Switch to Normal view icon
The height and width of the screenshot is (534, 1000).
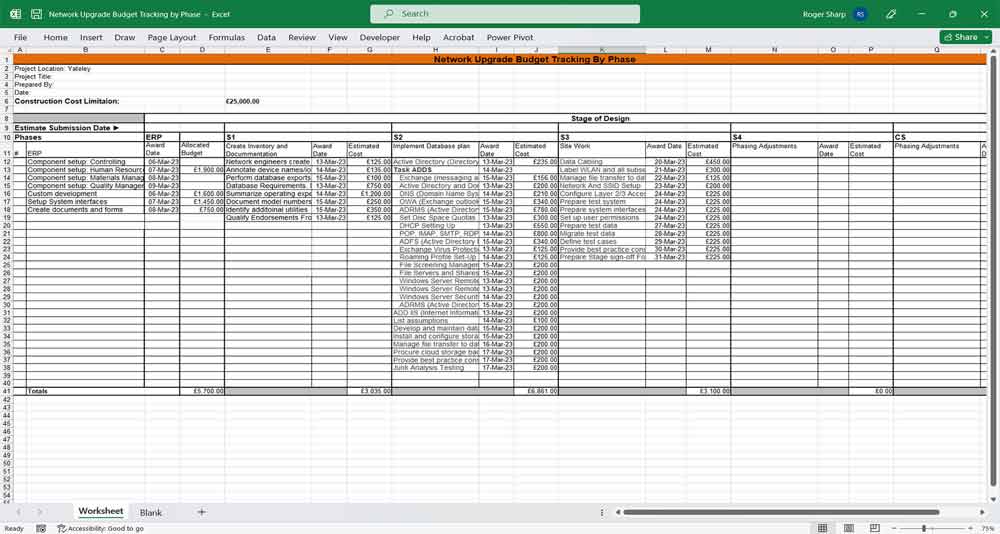tap(823, 528)
